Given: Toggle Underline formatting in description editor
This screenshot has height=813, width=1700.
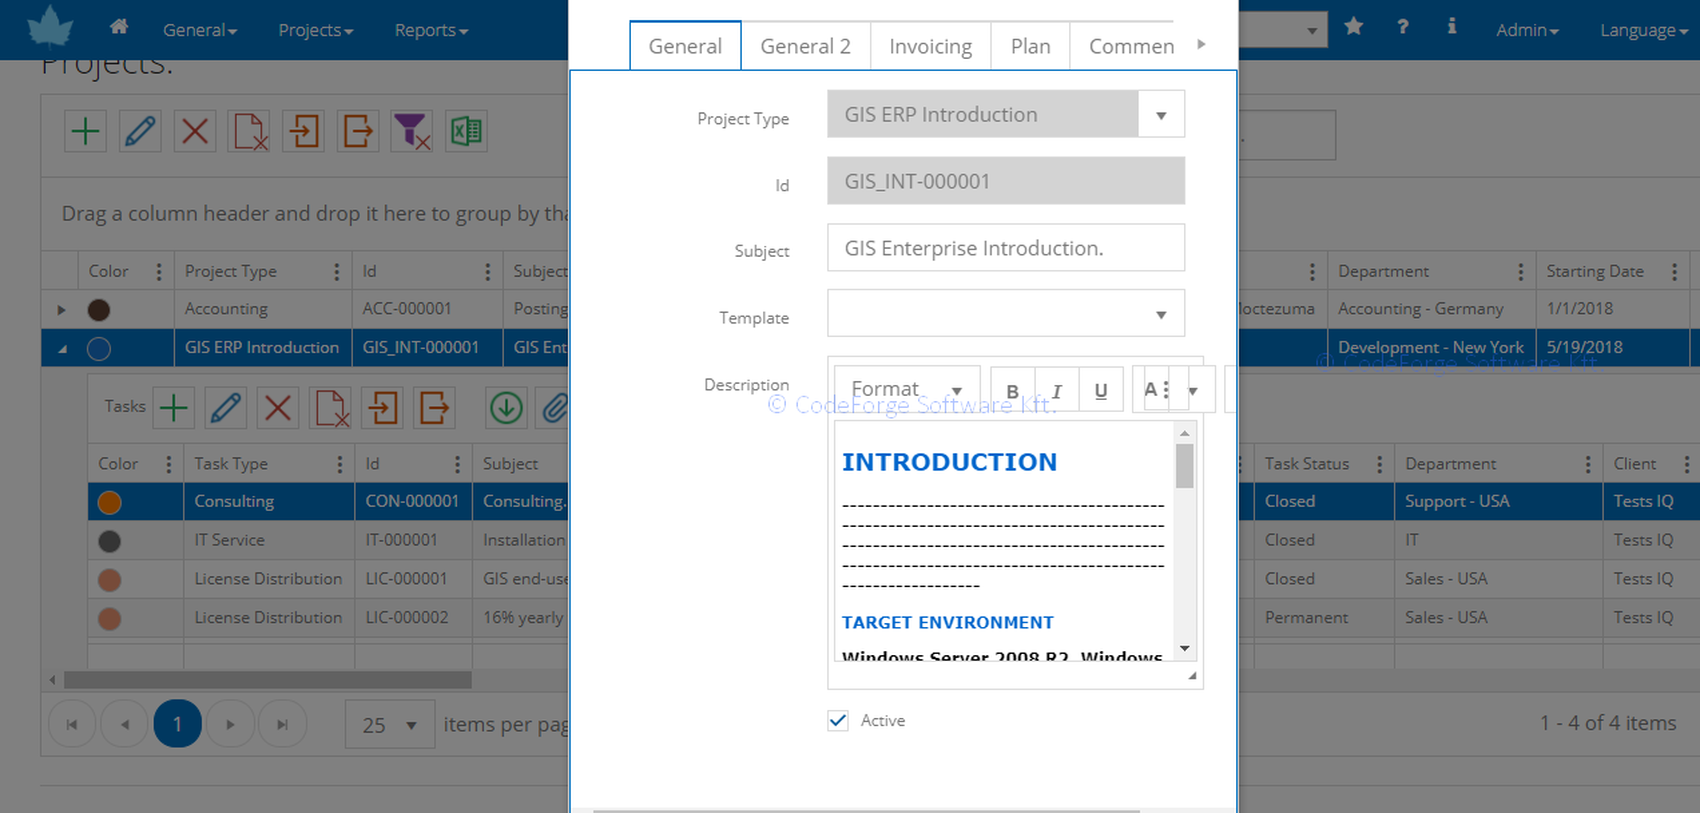Looking at the screenshot, I should click(1100, 391).
